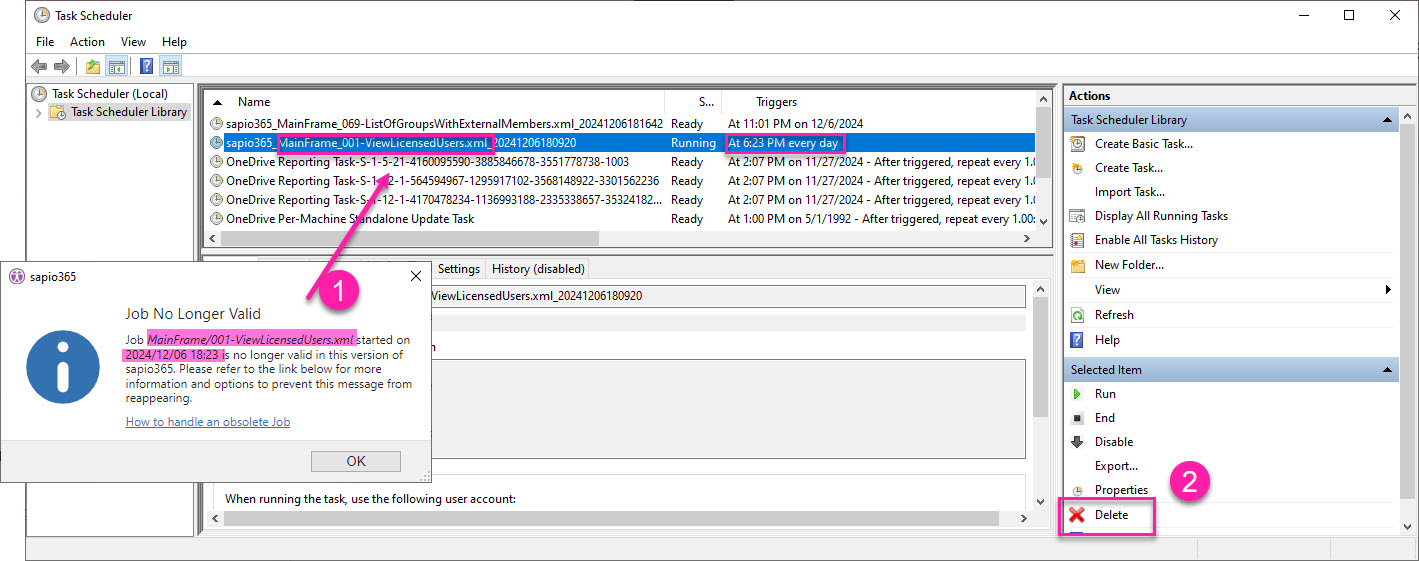Click the back arrow toolbar icon
1419x561 pixels.
39,67
